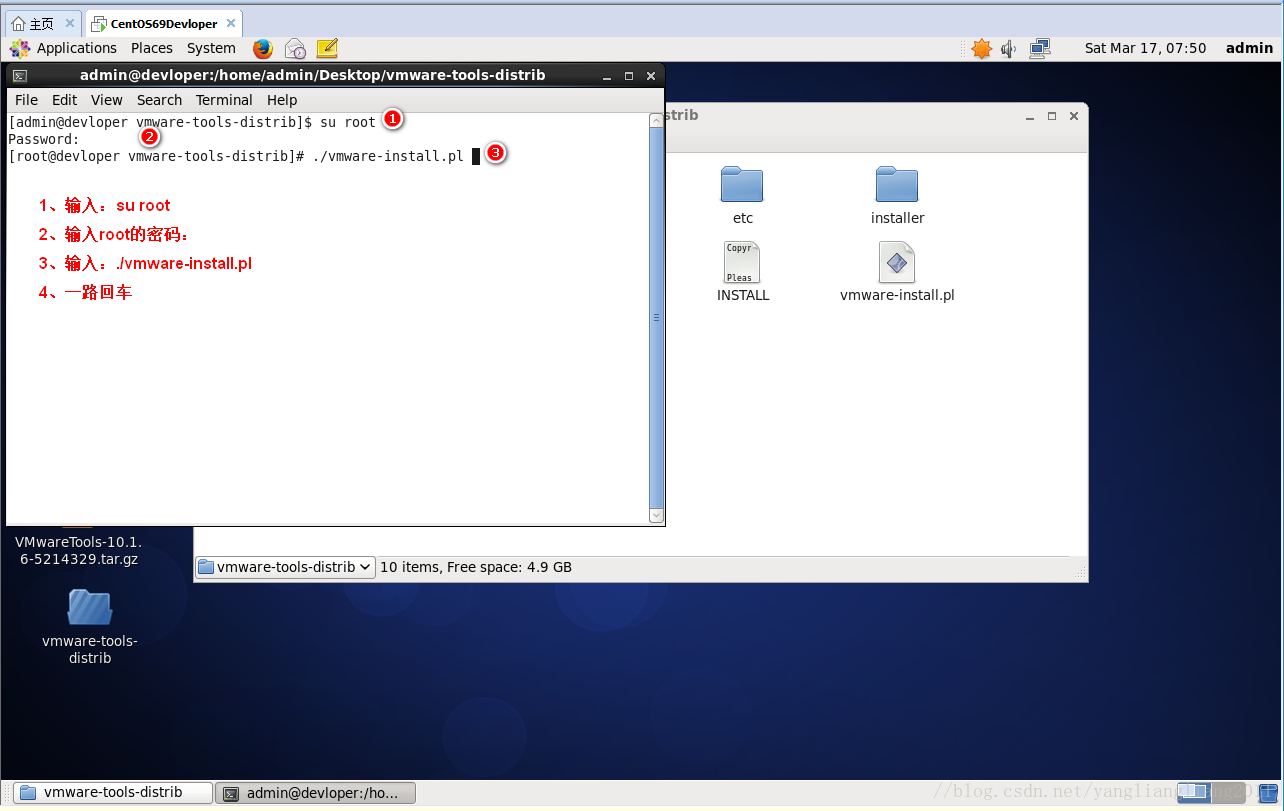The width and height of the screenshot is (1284, 811).
Task: Click the orange update notification tray icon
Action: tap(981, 48)
